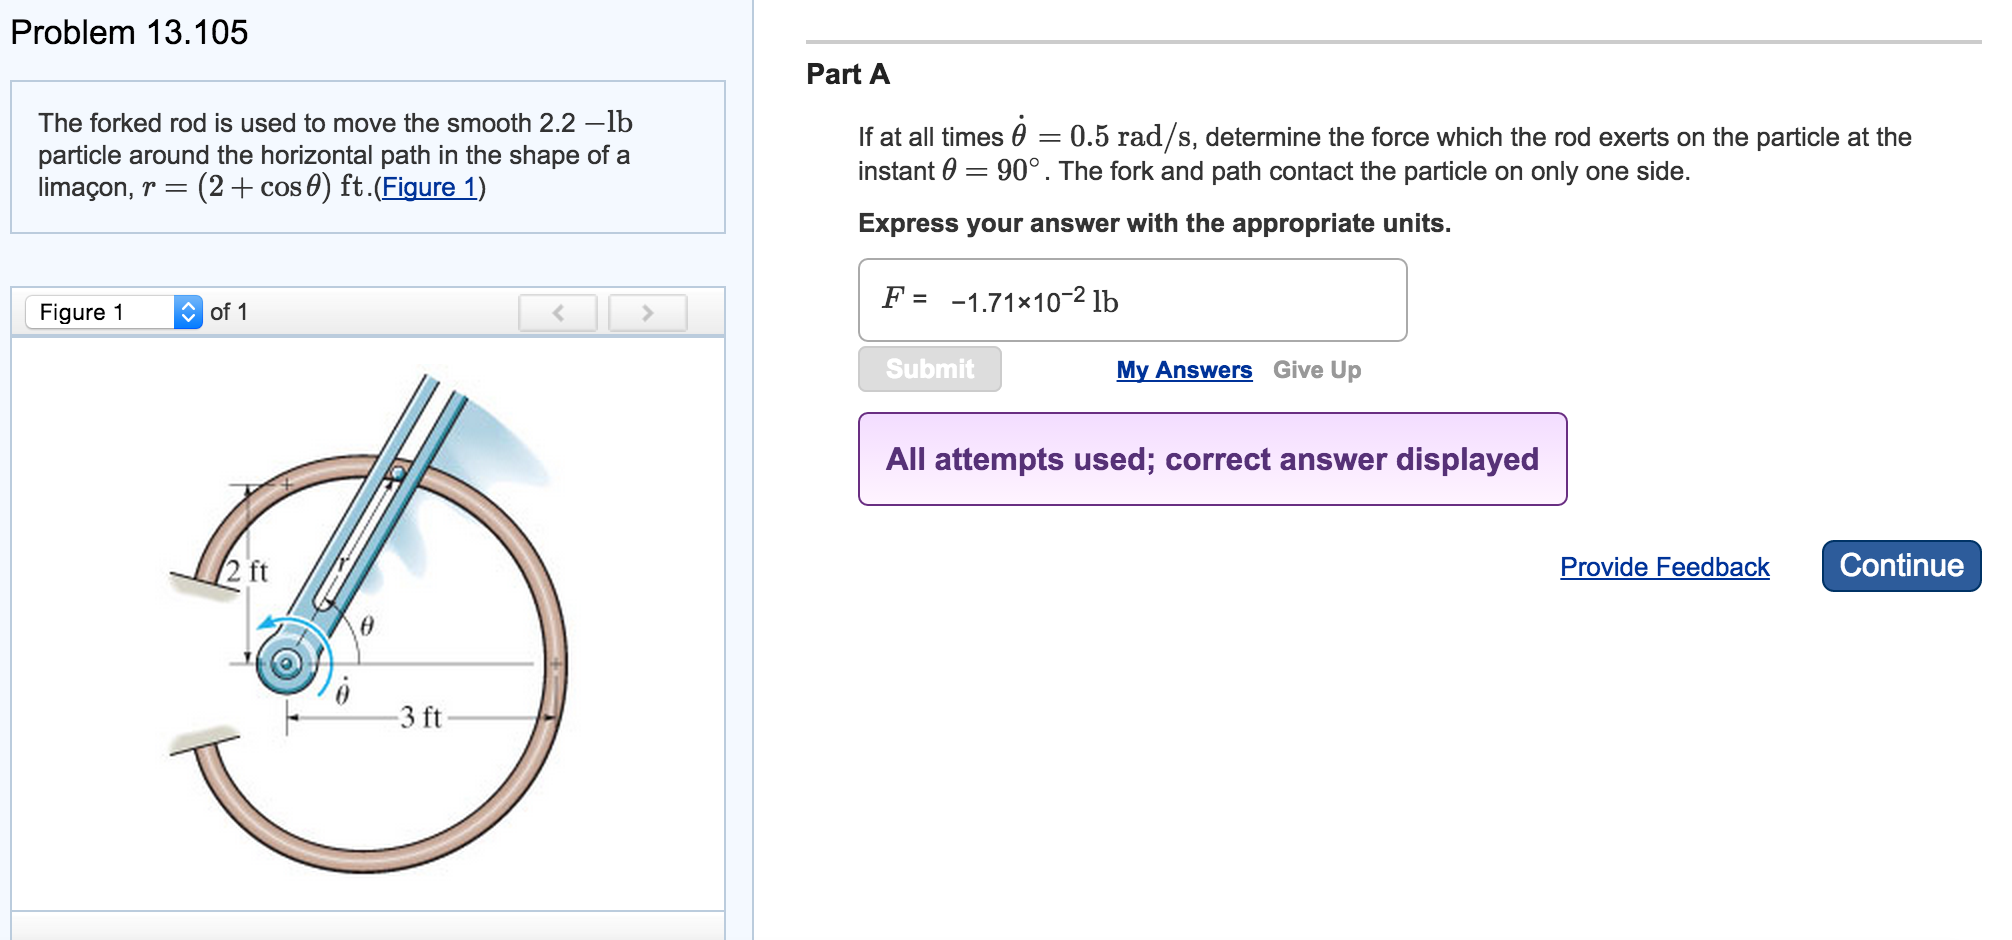Click the Part A heading
The width and height of the screenshot is (2012, 940).
847,74
